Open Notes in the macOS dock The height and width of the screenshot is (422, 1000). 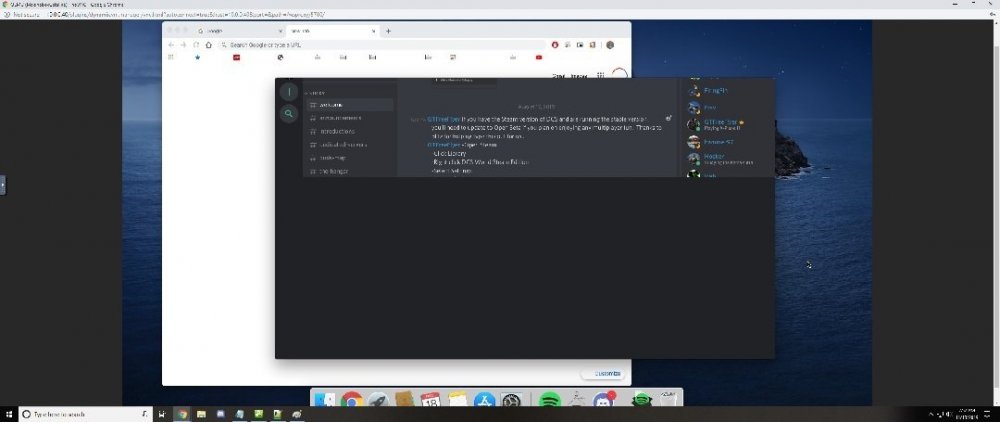coord(457,400)
